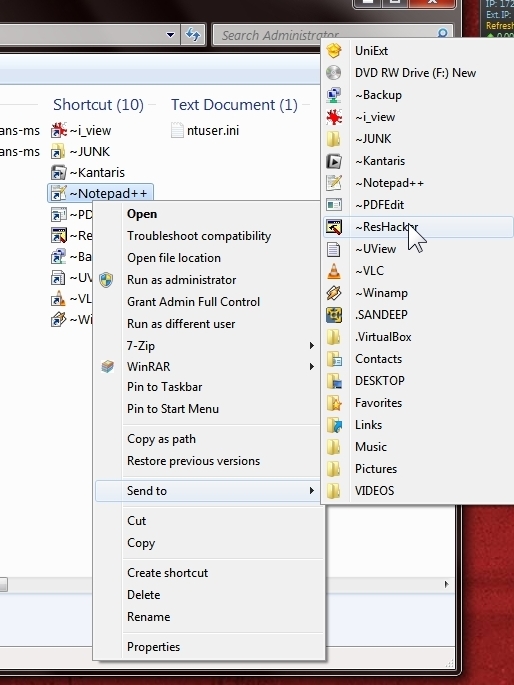Collapse the Text Document (1) group header
Screen dimensions: 514x685
coord(234,105)
